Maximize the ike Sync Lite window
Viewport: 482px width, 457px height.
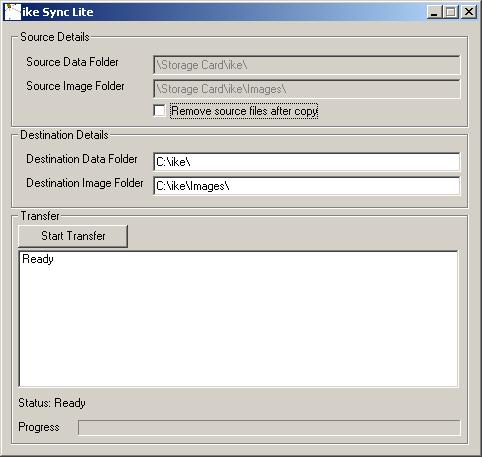pyautogui.click(x=451, y=12)
